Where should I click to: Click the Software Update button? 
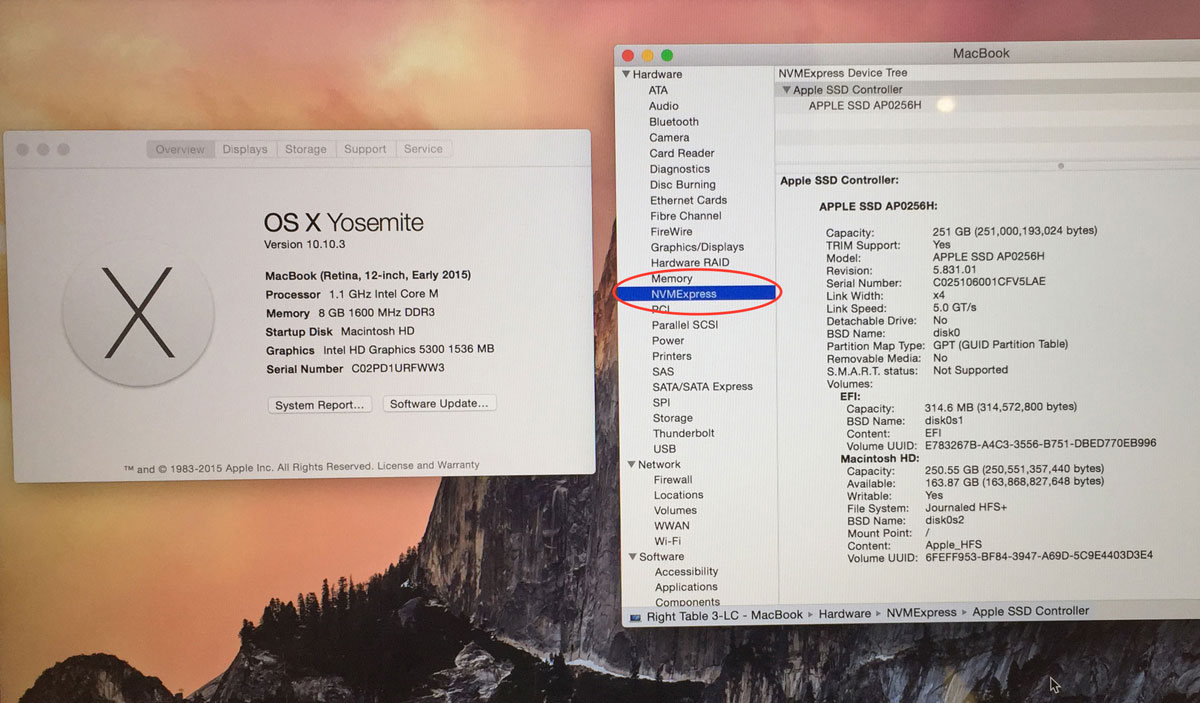439,404
